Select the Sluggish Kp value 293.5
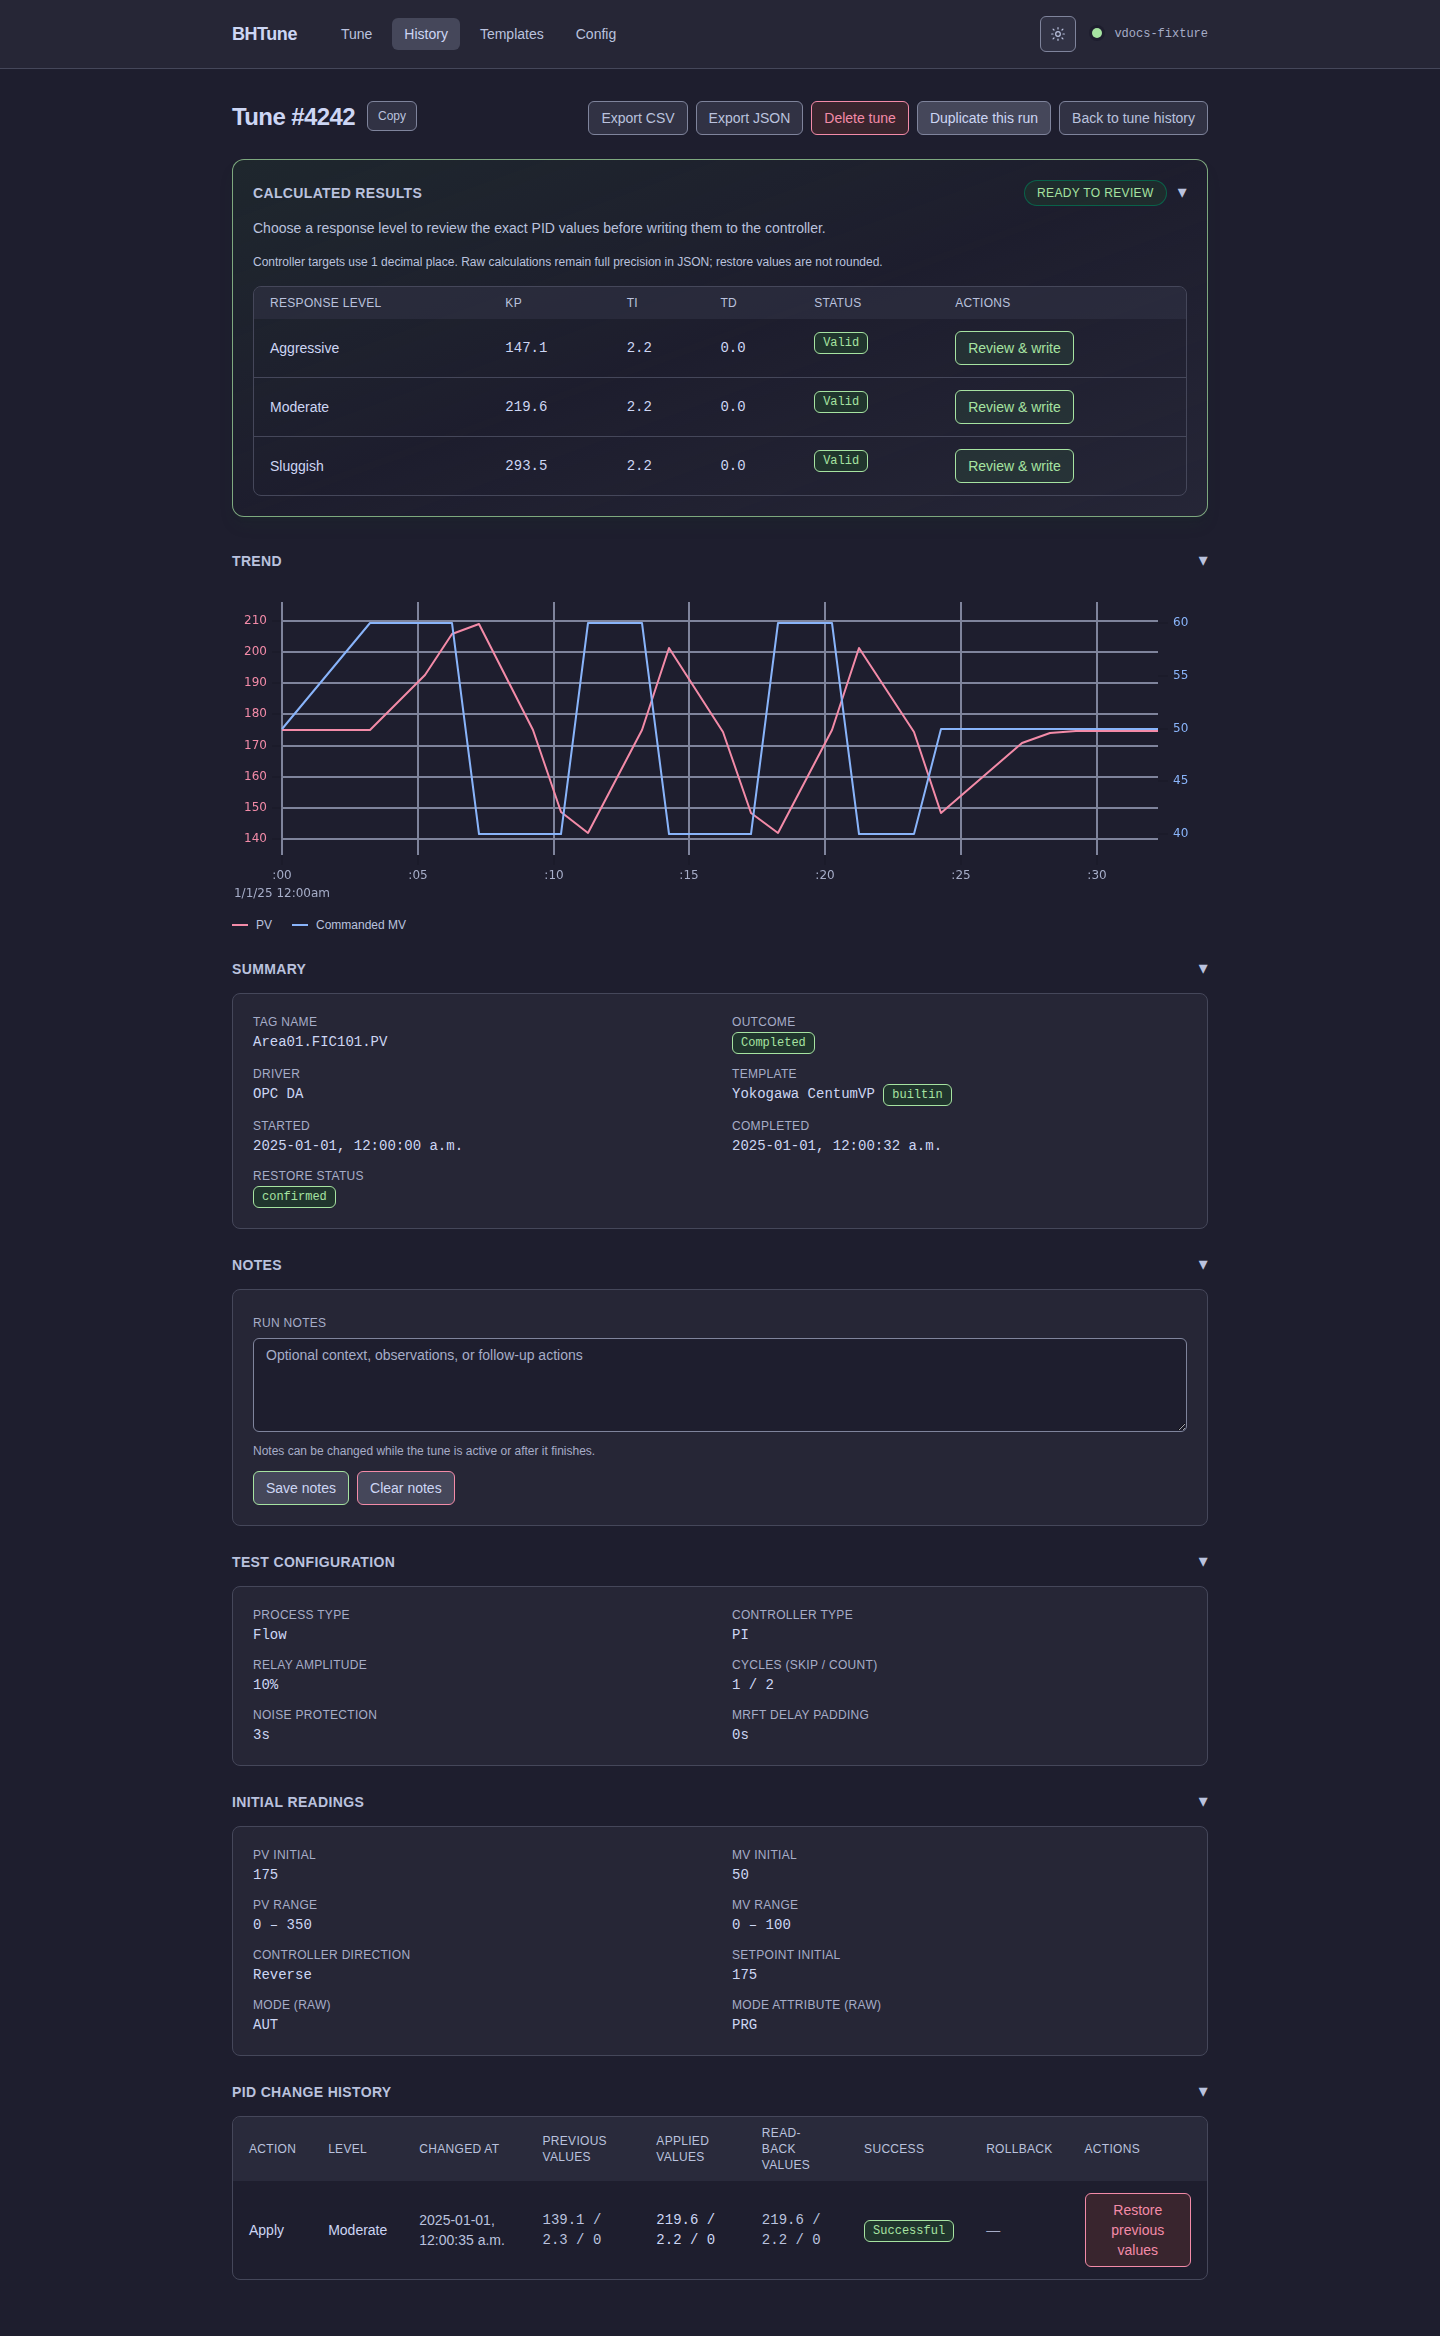Viewport: 1440px width, 2336px height. pyautogui.click(x=526, y=466)
